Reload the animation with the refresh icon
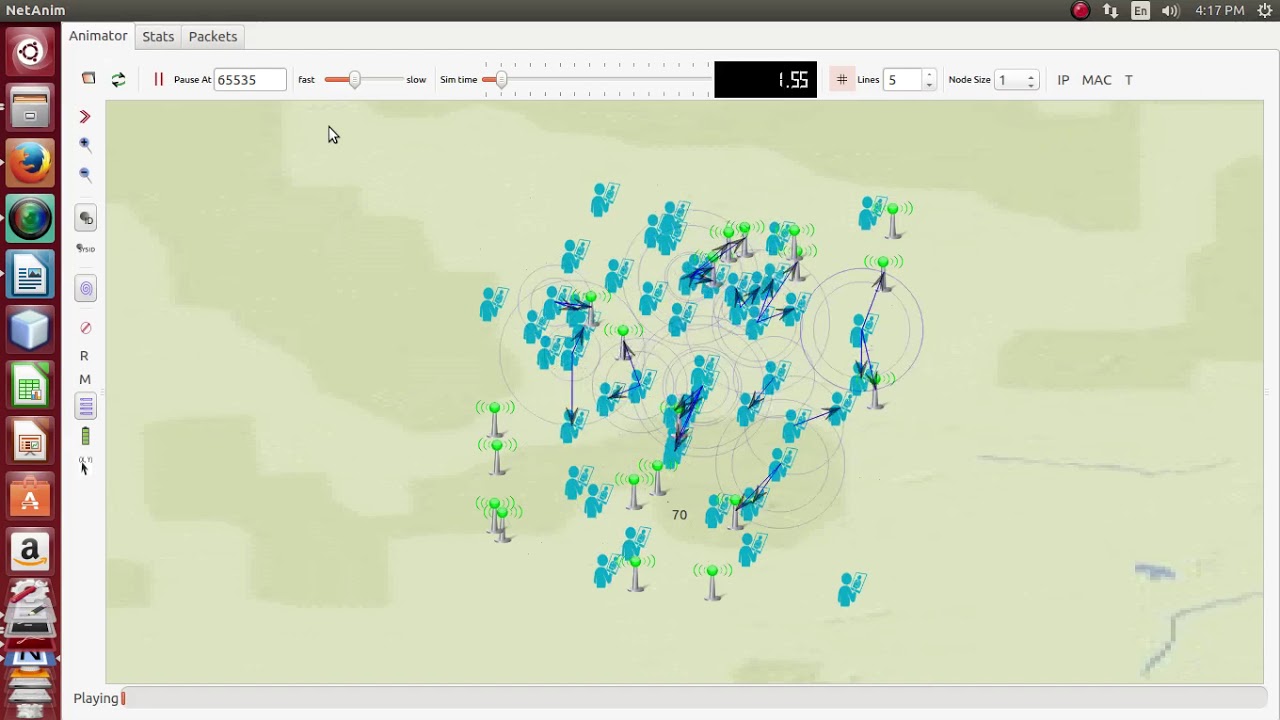1280x720 pixels. [x=119, y=80]
